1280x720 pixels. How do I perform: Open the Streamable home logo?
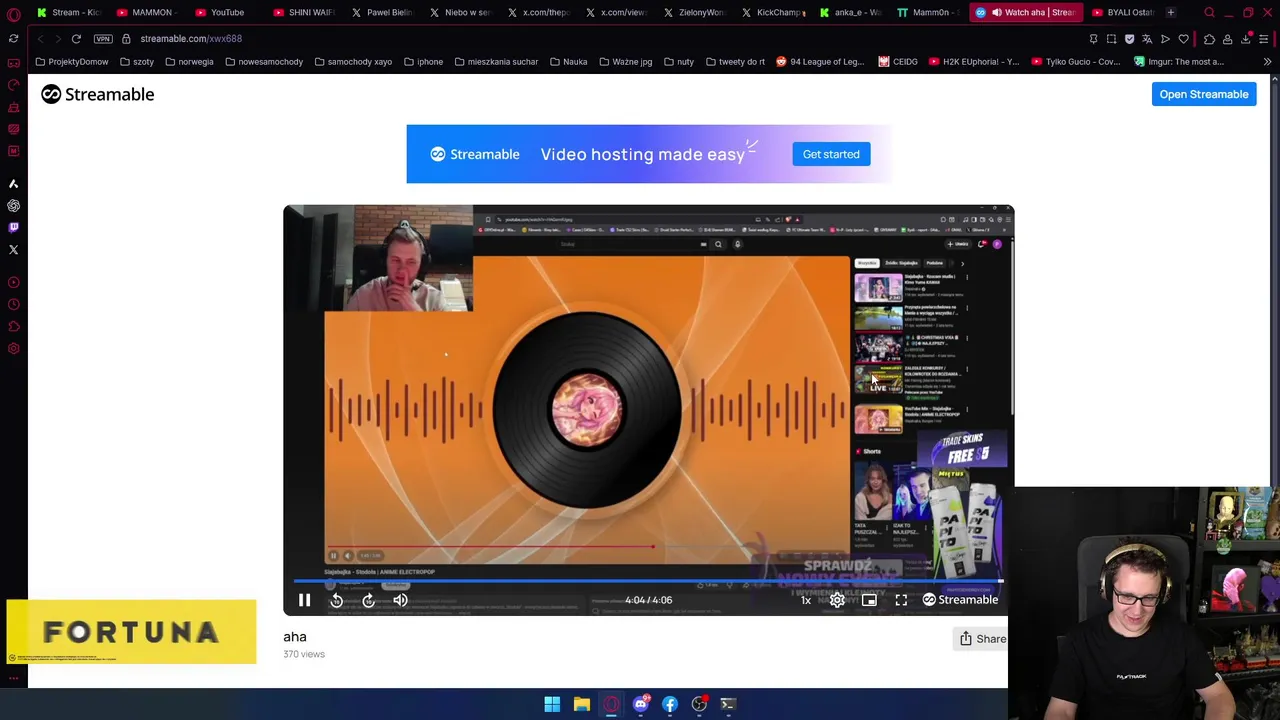click(x=97, y=94)
